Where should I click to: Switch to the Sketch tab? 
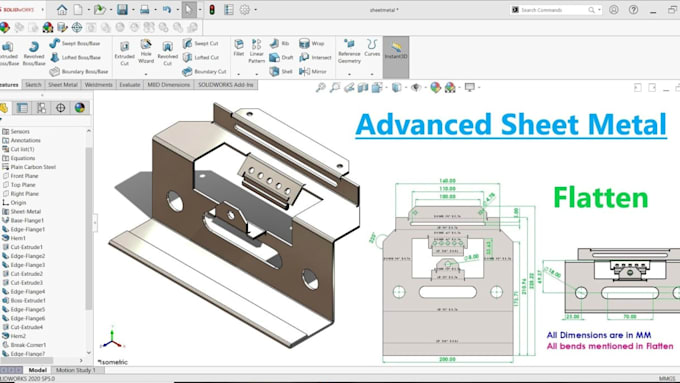(x=33, y=85)
